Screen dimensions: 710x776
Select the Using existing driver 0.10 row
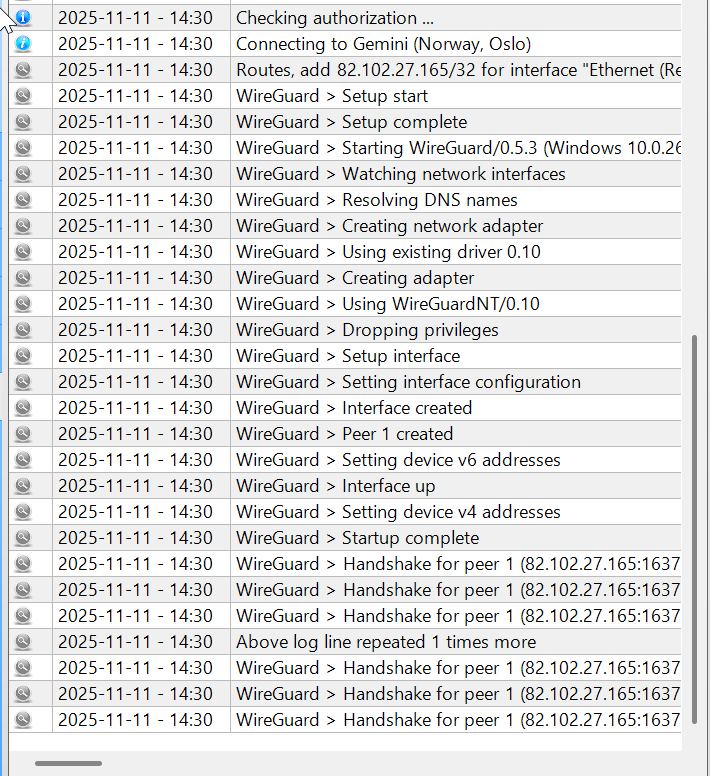440,252
